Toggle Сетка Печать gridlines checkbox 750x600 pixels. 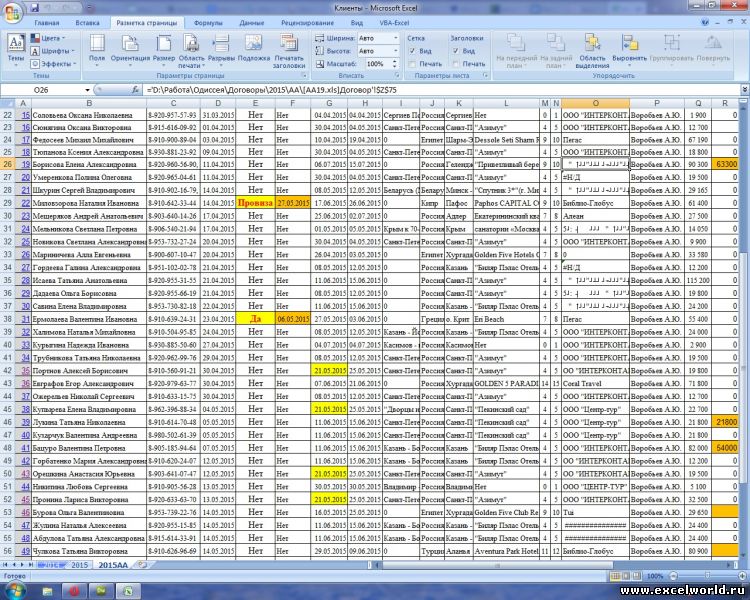tap(412, 64)
